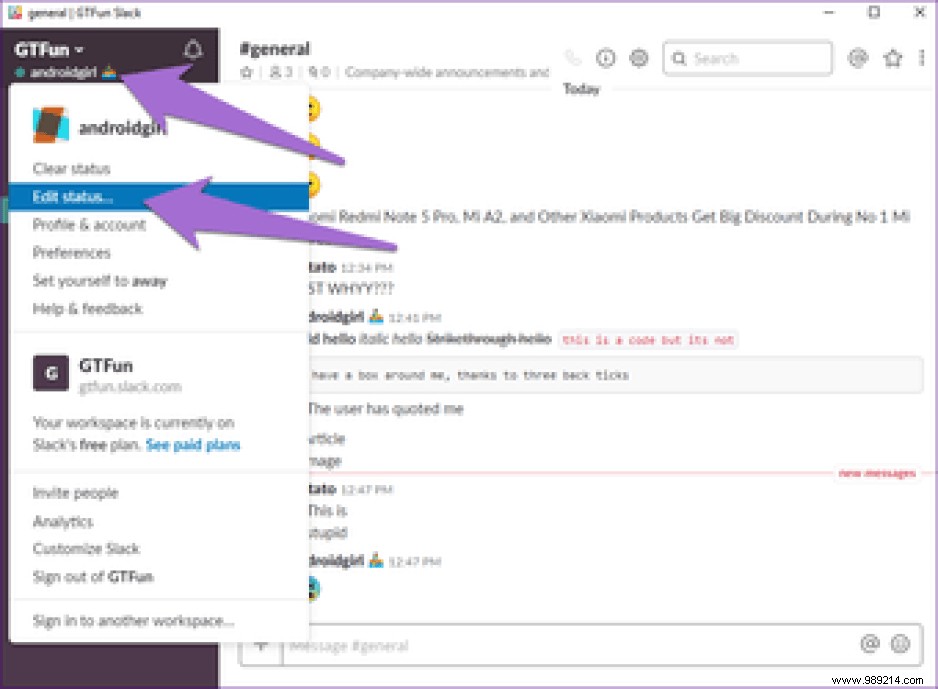This screenshot has height=689, width=938.
Task: Start a call using the phone icon
Action: (x=572, y=58)
